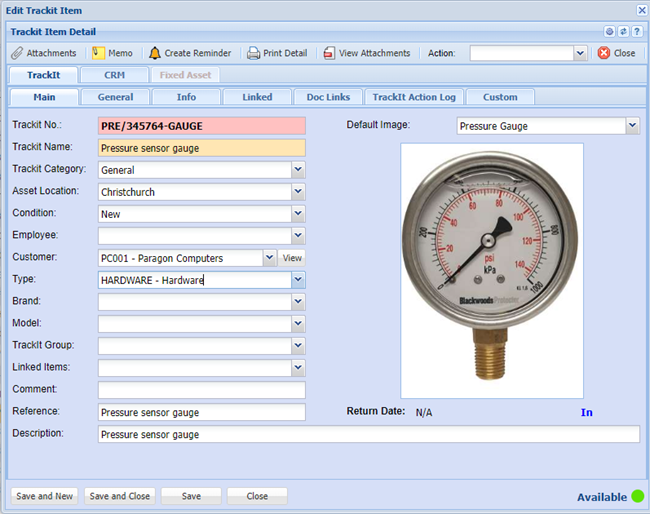Viewport: 650px width, 514px height.
Task: Click the help question mark icon
Action: point(637,31)
